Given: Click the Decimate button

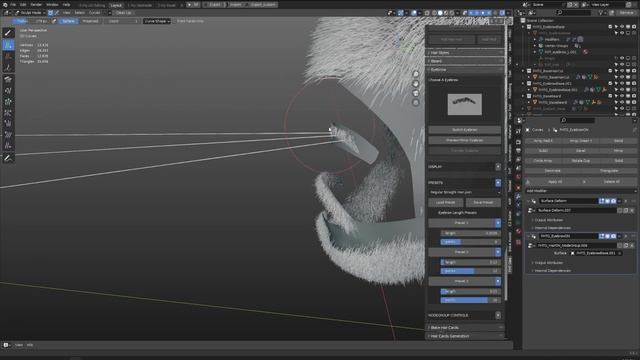Looking at the screenshot, I should (553, 171).
